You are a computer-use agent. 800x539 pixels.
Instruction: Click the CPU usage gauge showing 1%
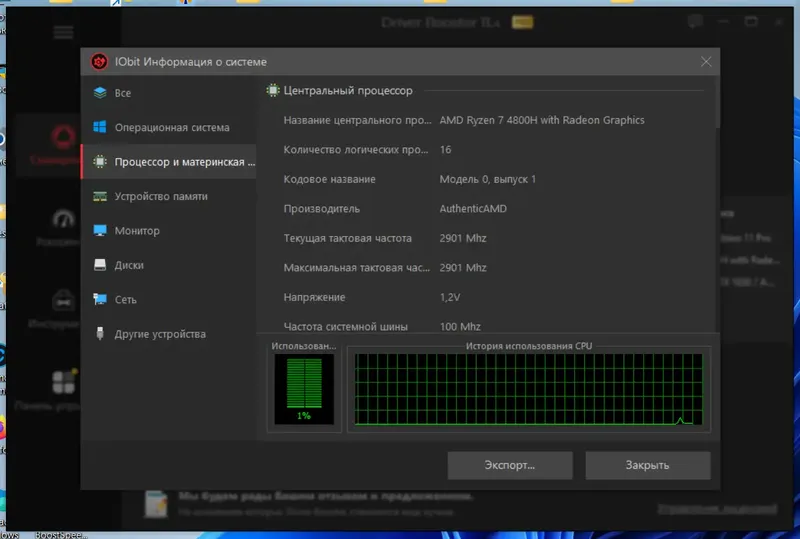(304, 389)
